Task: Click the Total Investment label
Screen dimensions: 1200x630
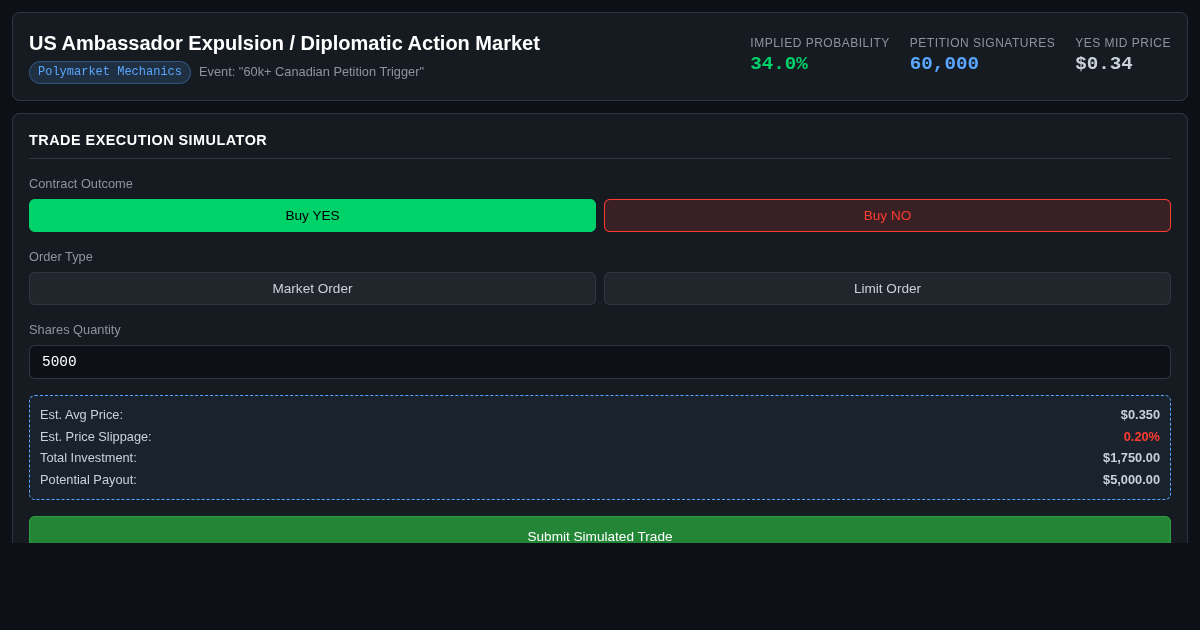Action: pyautogui.click(x=88, y=457)
